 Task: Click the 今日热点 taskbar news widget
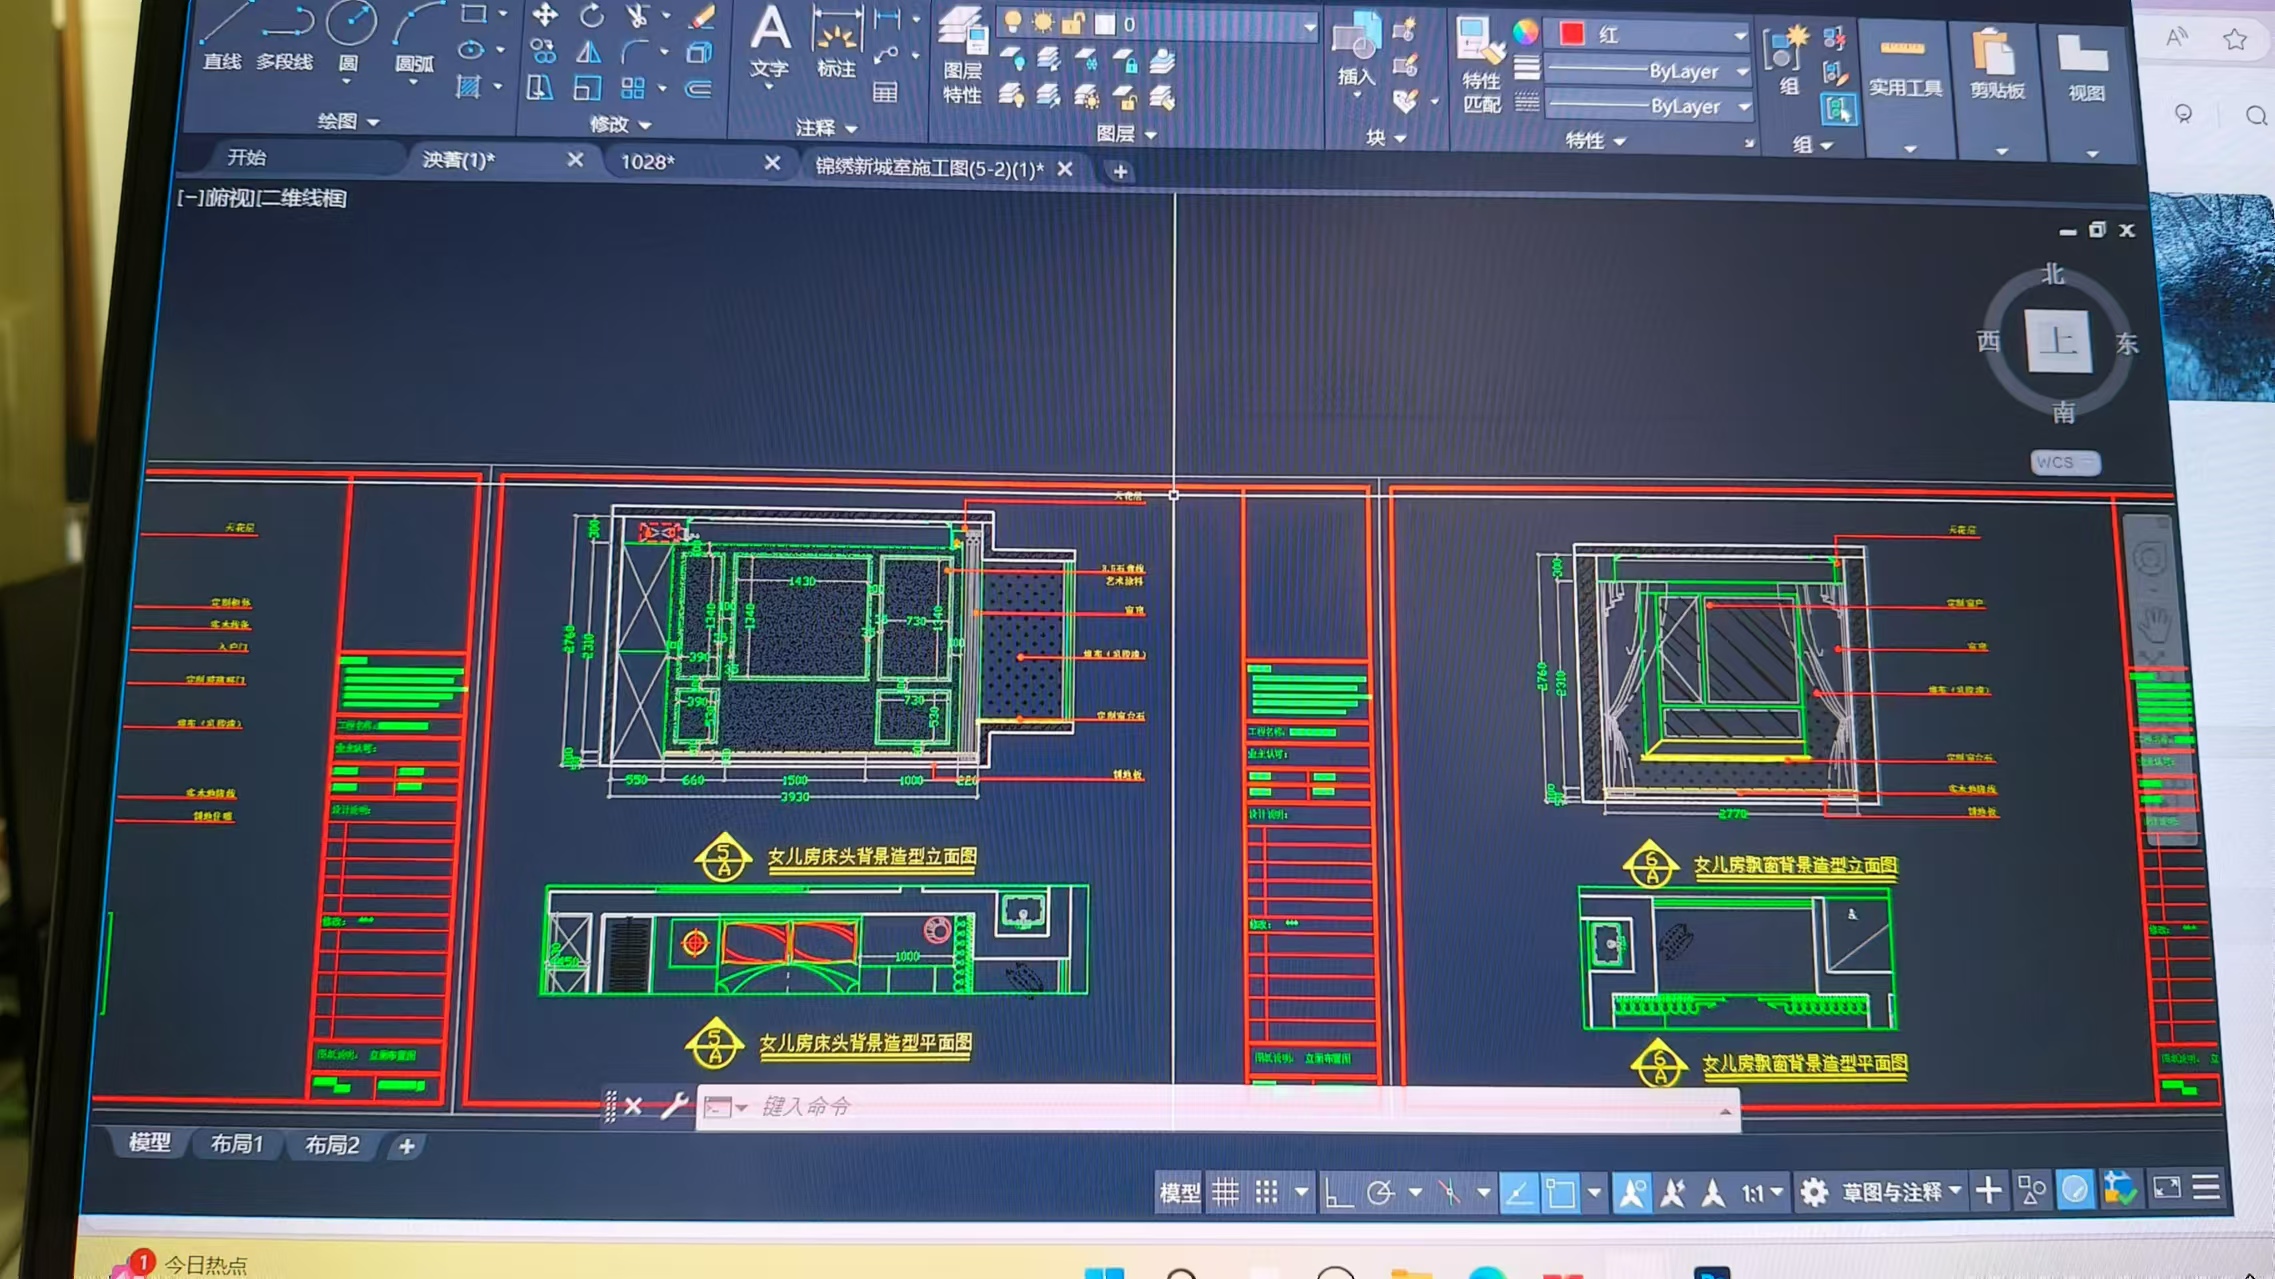pyautogui.click(x=205, y=1265)
